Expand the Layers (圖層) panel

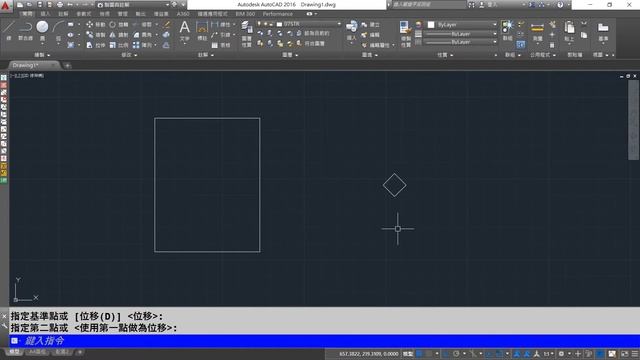coord(290,55)
